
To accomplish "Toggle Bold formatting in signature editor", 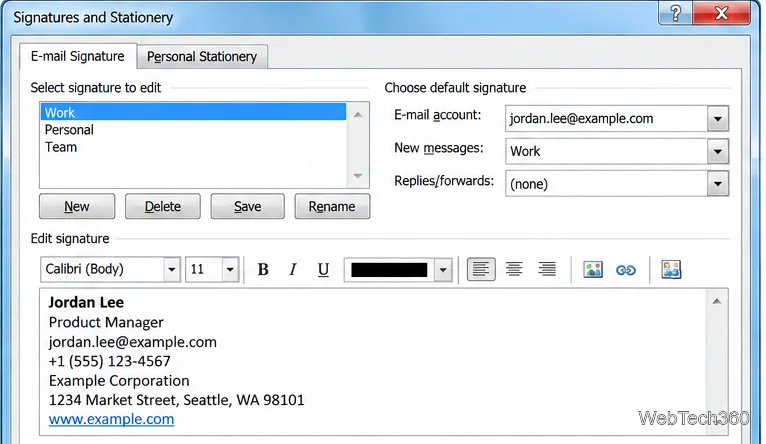I will 263,269.
